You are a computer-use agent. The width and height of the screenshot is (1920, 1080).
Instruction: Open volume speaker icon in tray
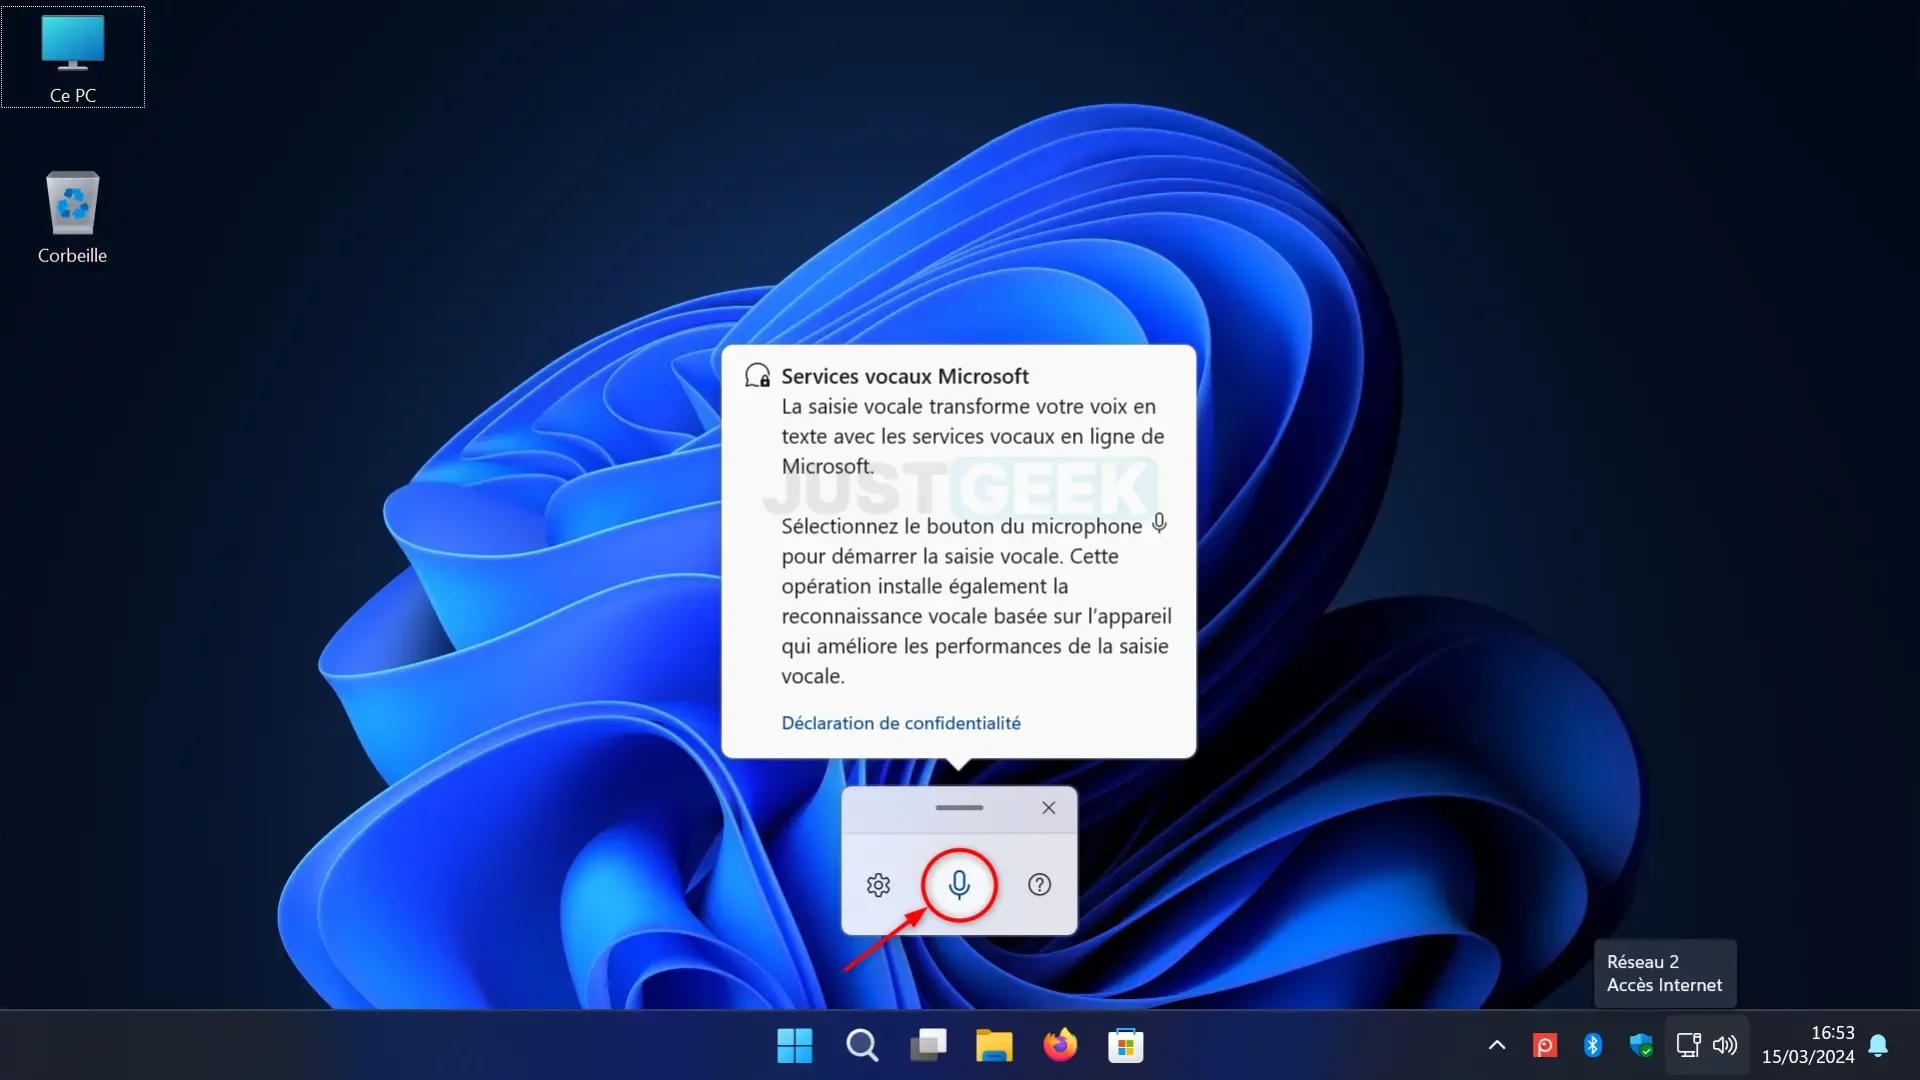[x=1725, y=1046]
